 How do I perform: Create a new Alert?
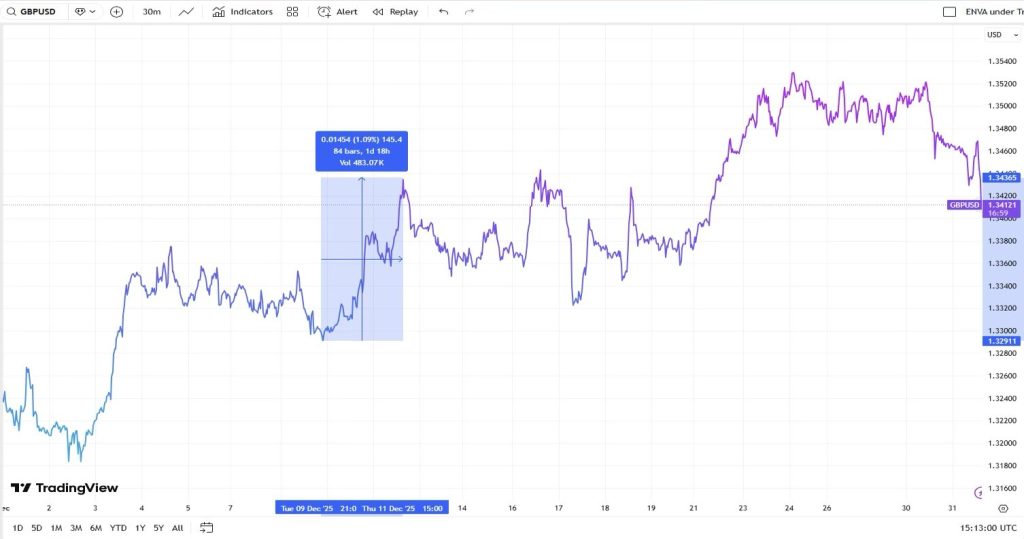pyautogui.click(x=337, y=12)
